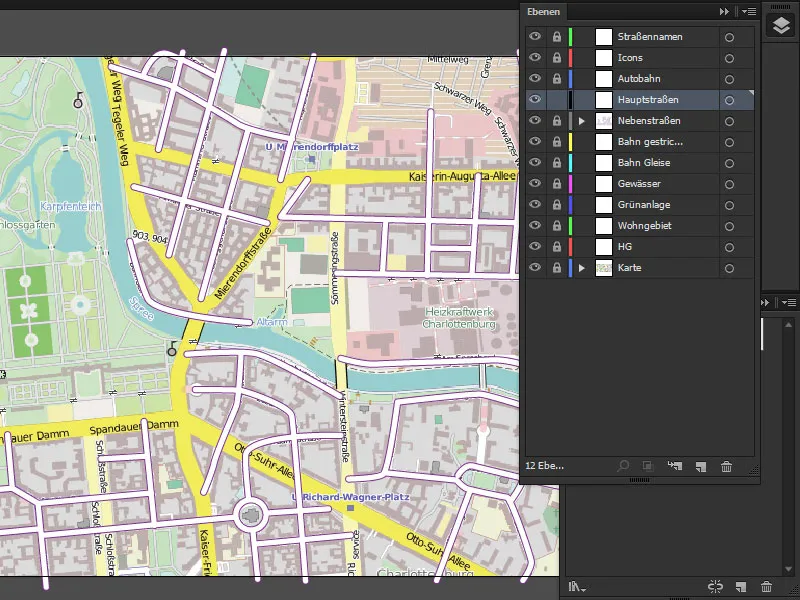This screenshot has width=800, height=600.
Task: Create a new sublayer in Ebenen panel
Action: pos(675,466)
